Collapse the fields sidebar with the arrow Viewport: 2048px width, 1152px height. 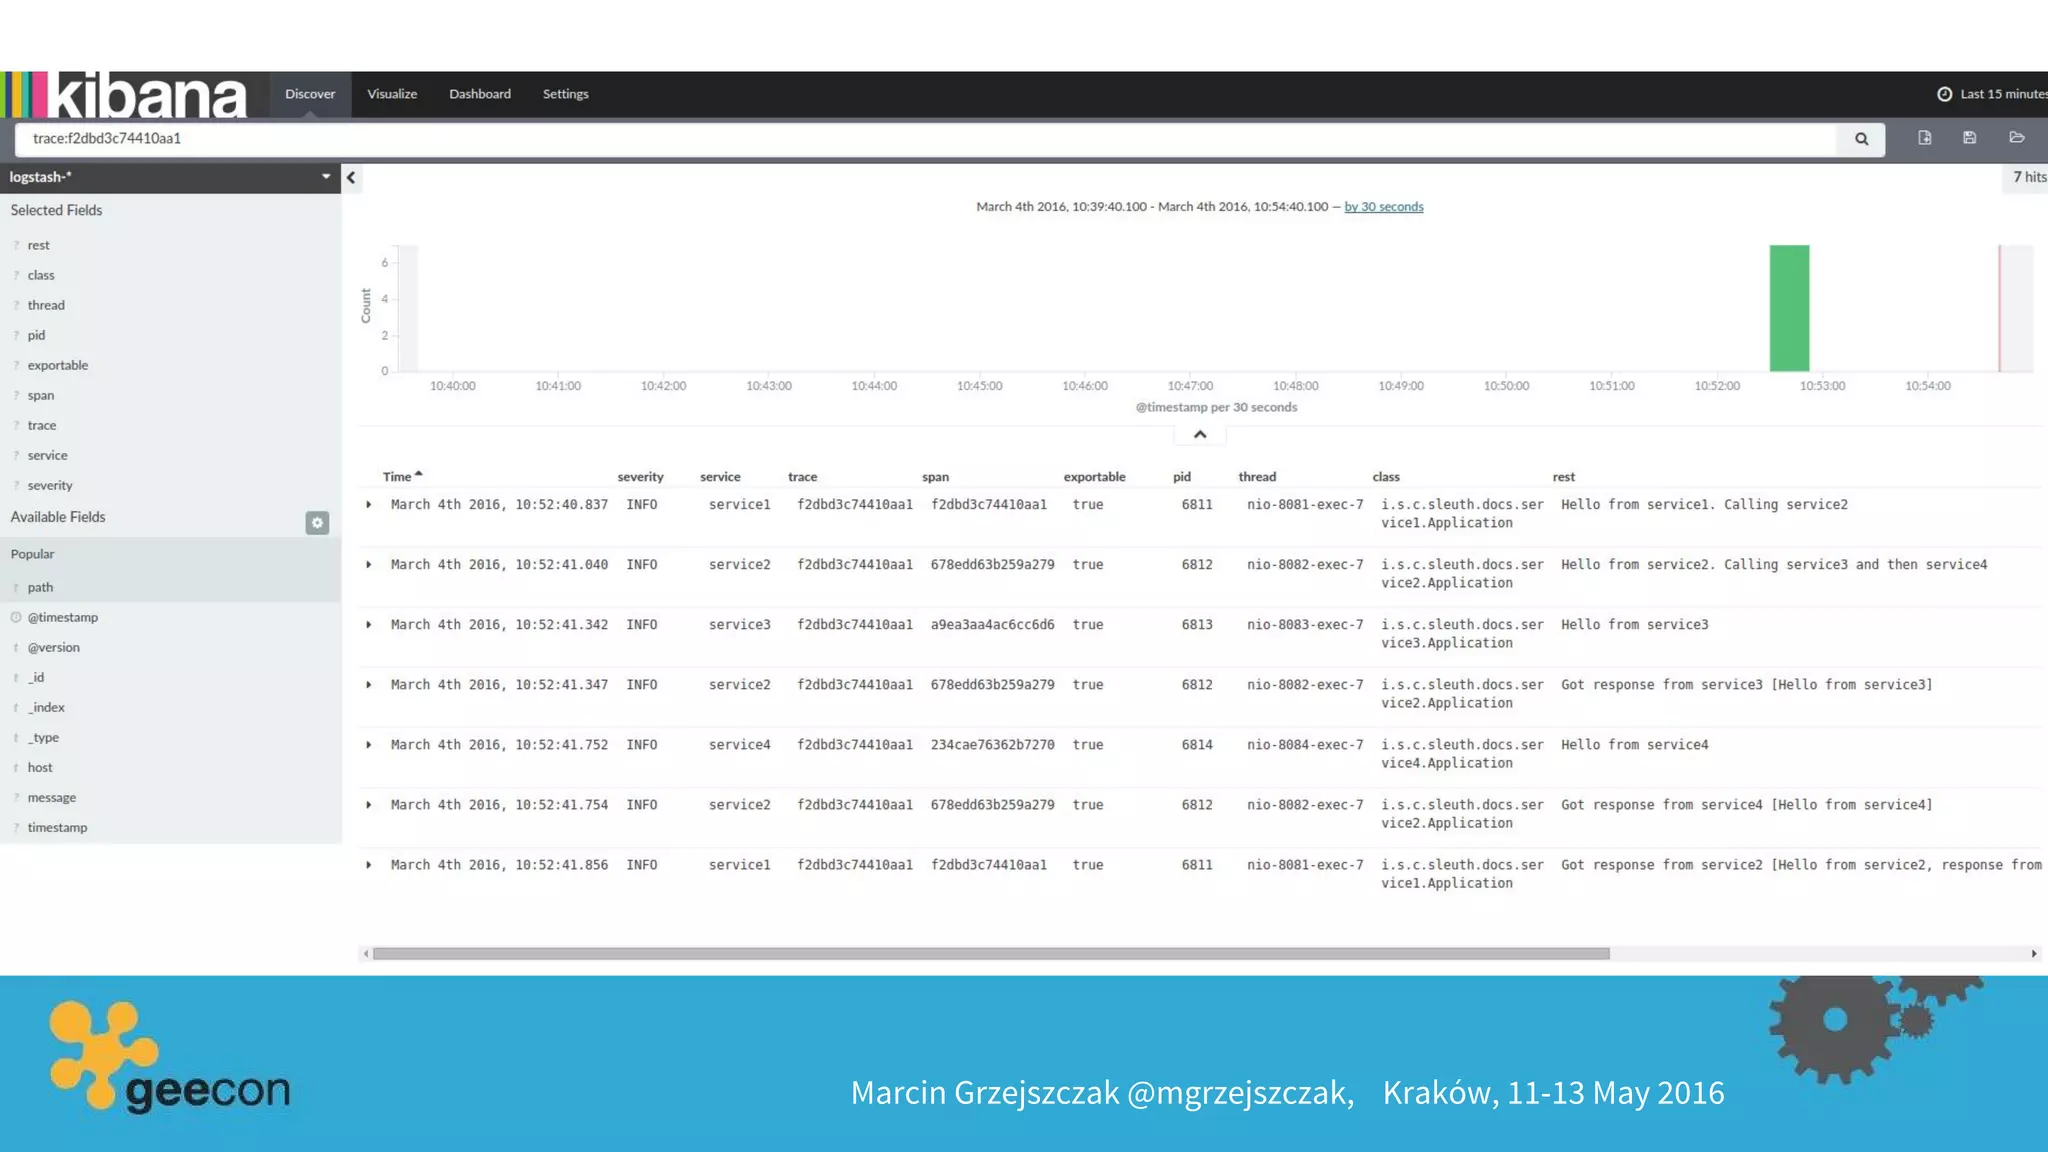click(351, 178)
